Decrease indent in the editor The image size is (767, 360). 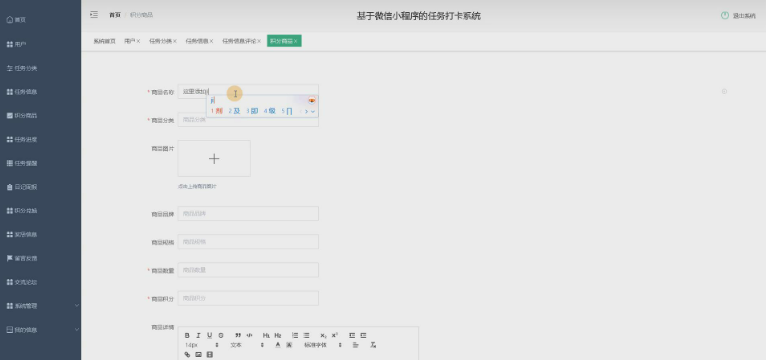[352, 336]
